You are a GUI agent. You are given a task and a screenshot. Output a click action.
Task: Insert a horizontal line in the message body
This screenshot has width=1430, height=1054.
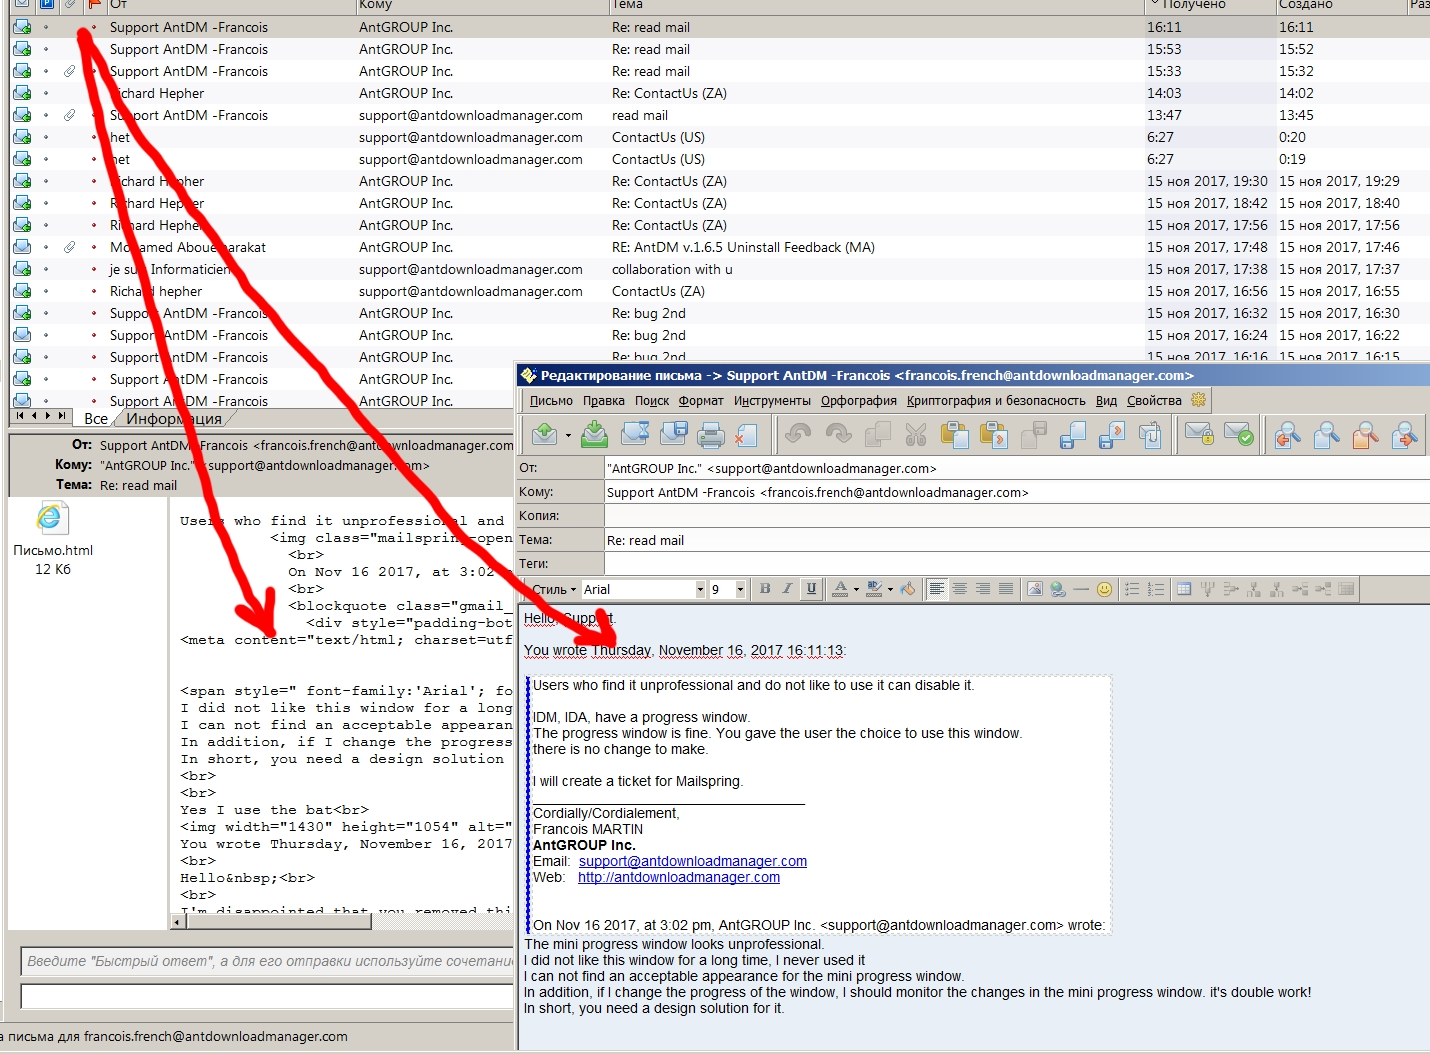tap(1081, 589)
